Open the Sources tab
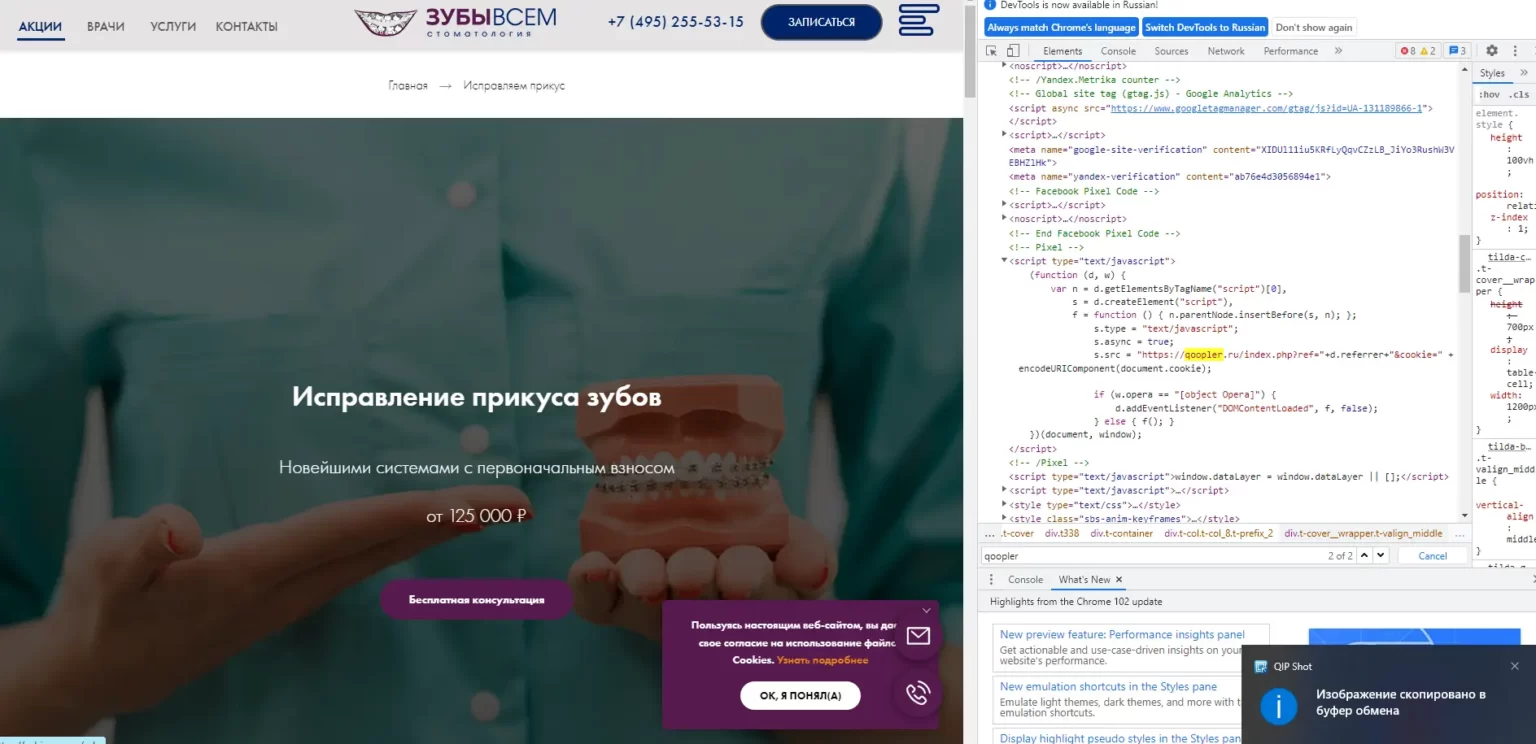Viewport: 1536px width, 744px height. 1171,51
